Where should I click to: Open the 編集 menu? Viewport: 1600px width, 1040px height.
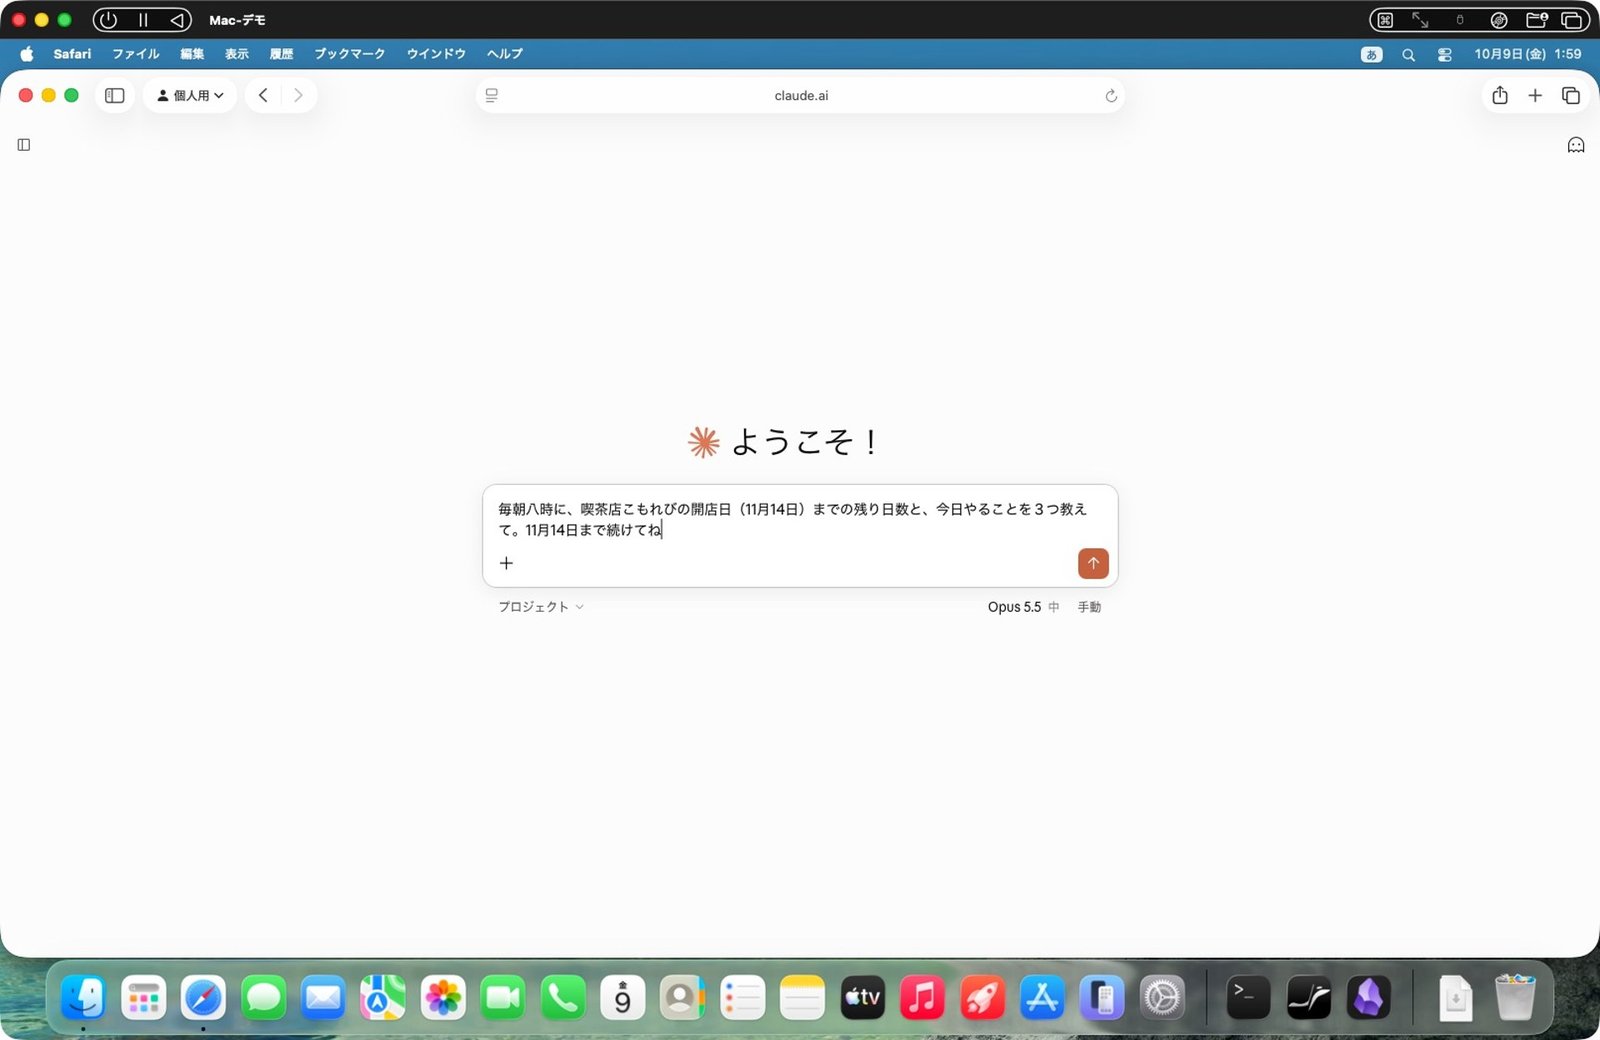point(192,54)
